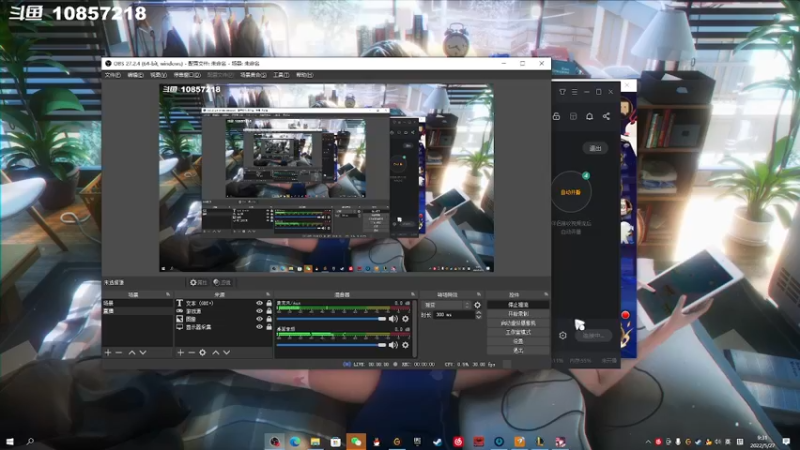Open the Help menu in OBS
Viewport: 800px width, 450px height.
point(304,75)
